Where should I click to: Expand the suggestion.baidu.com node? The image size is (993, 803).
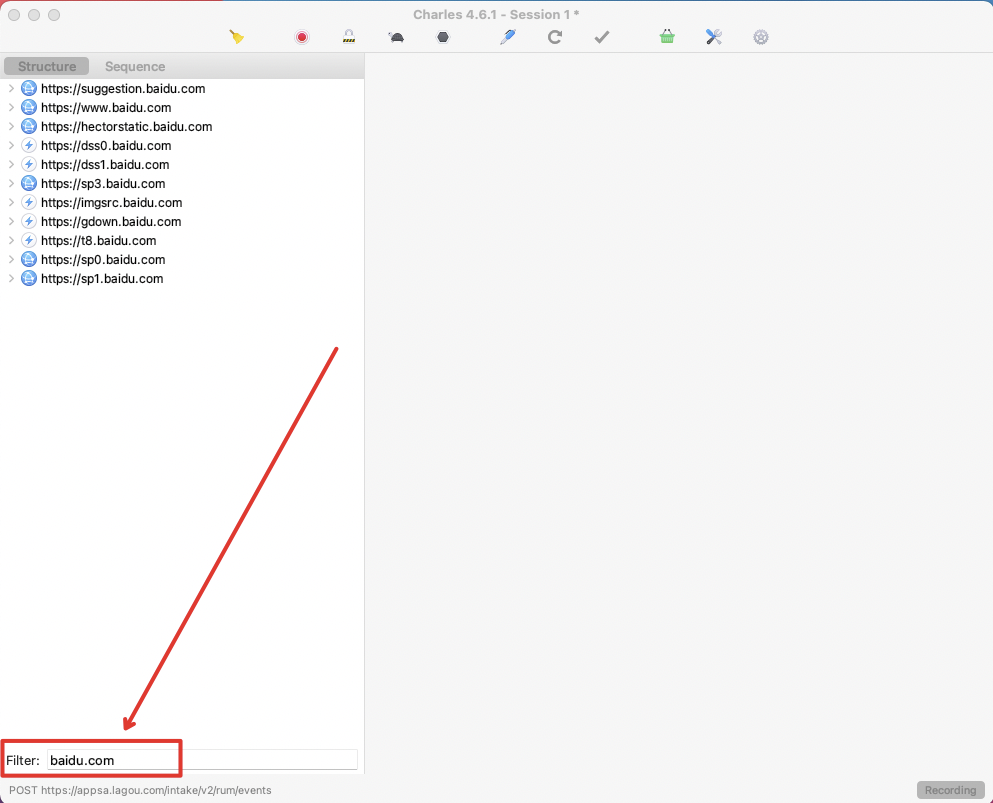11,89
